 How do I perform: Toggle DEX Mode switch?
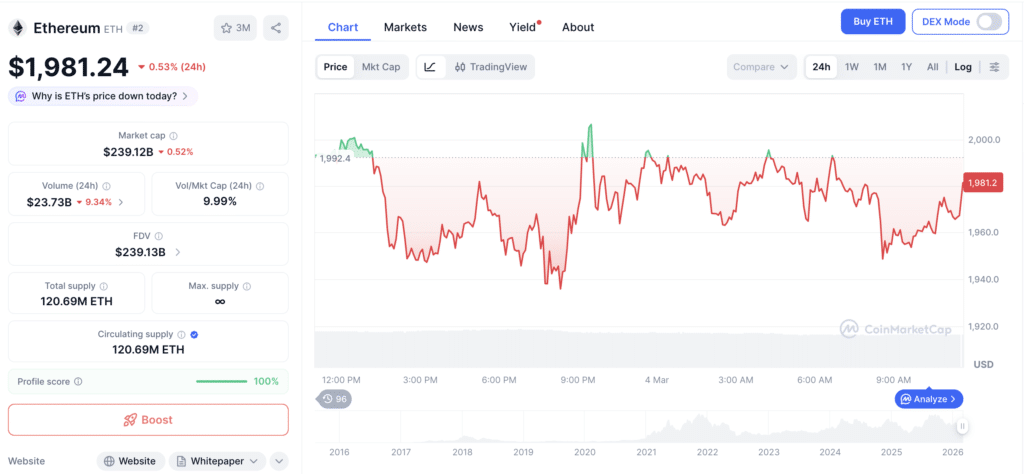(989, 22)
